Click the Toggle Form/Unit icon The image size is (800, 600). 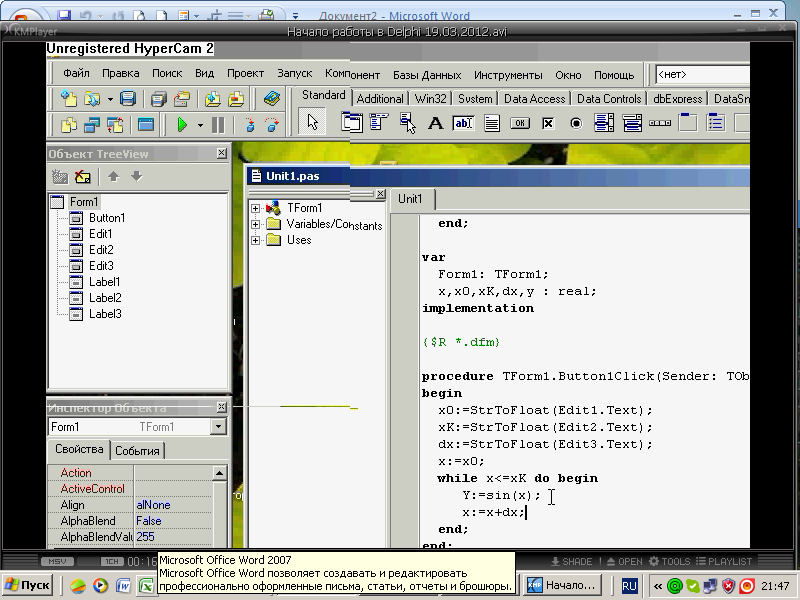pos(115,124)
